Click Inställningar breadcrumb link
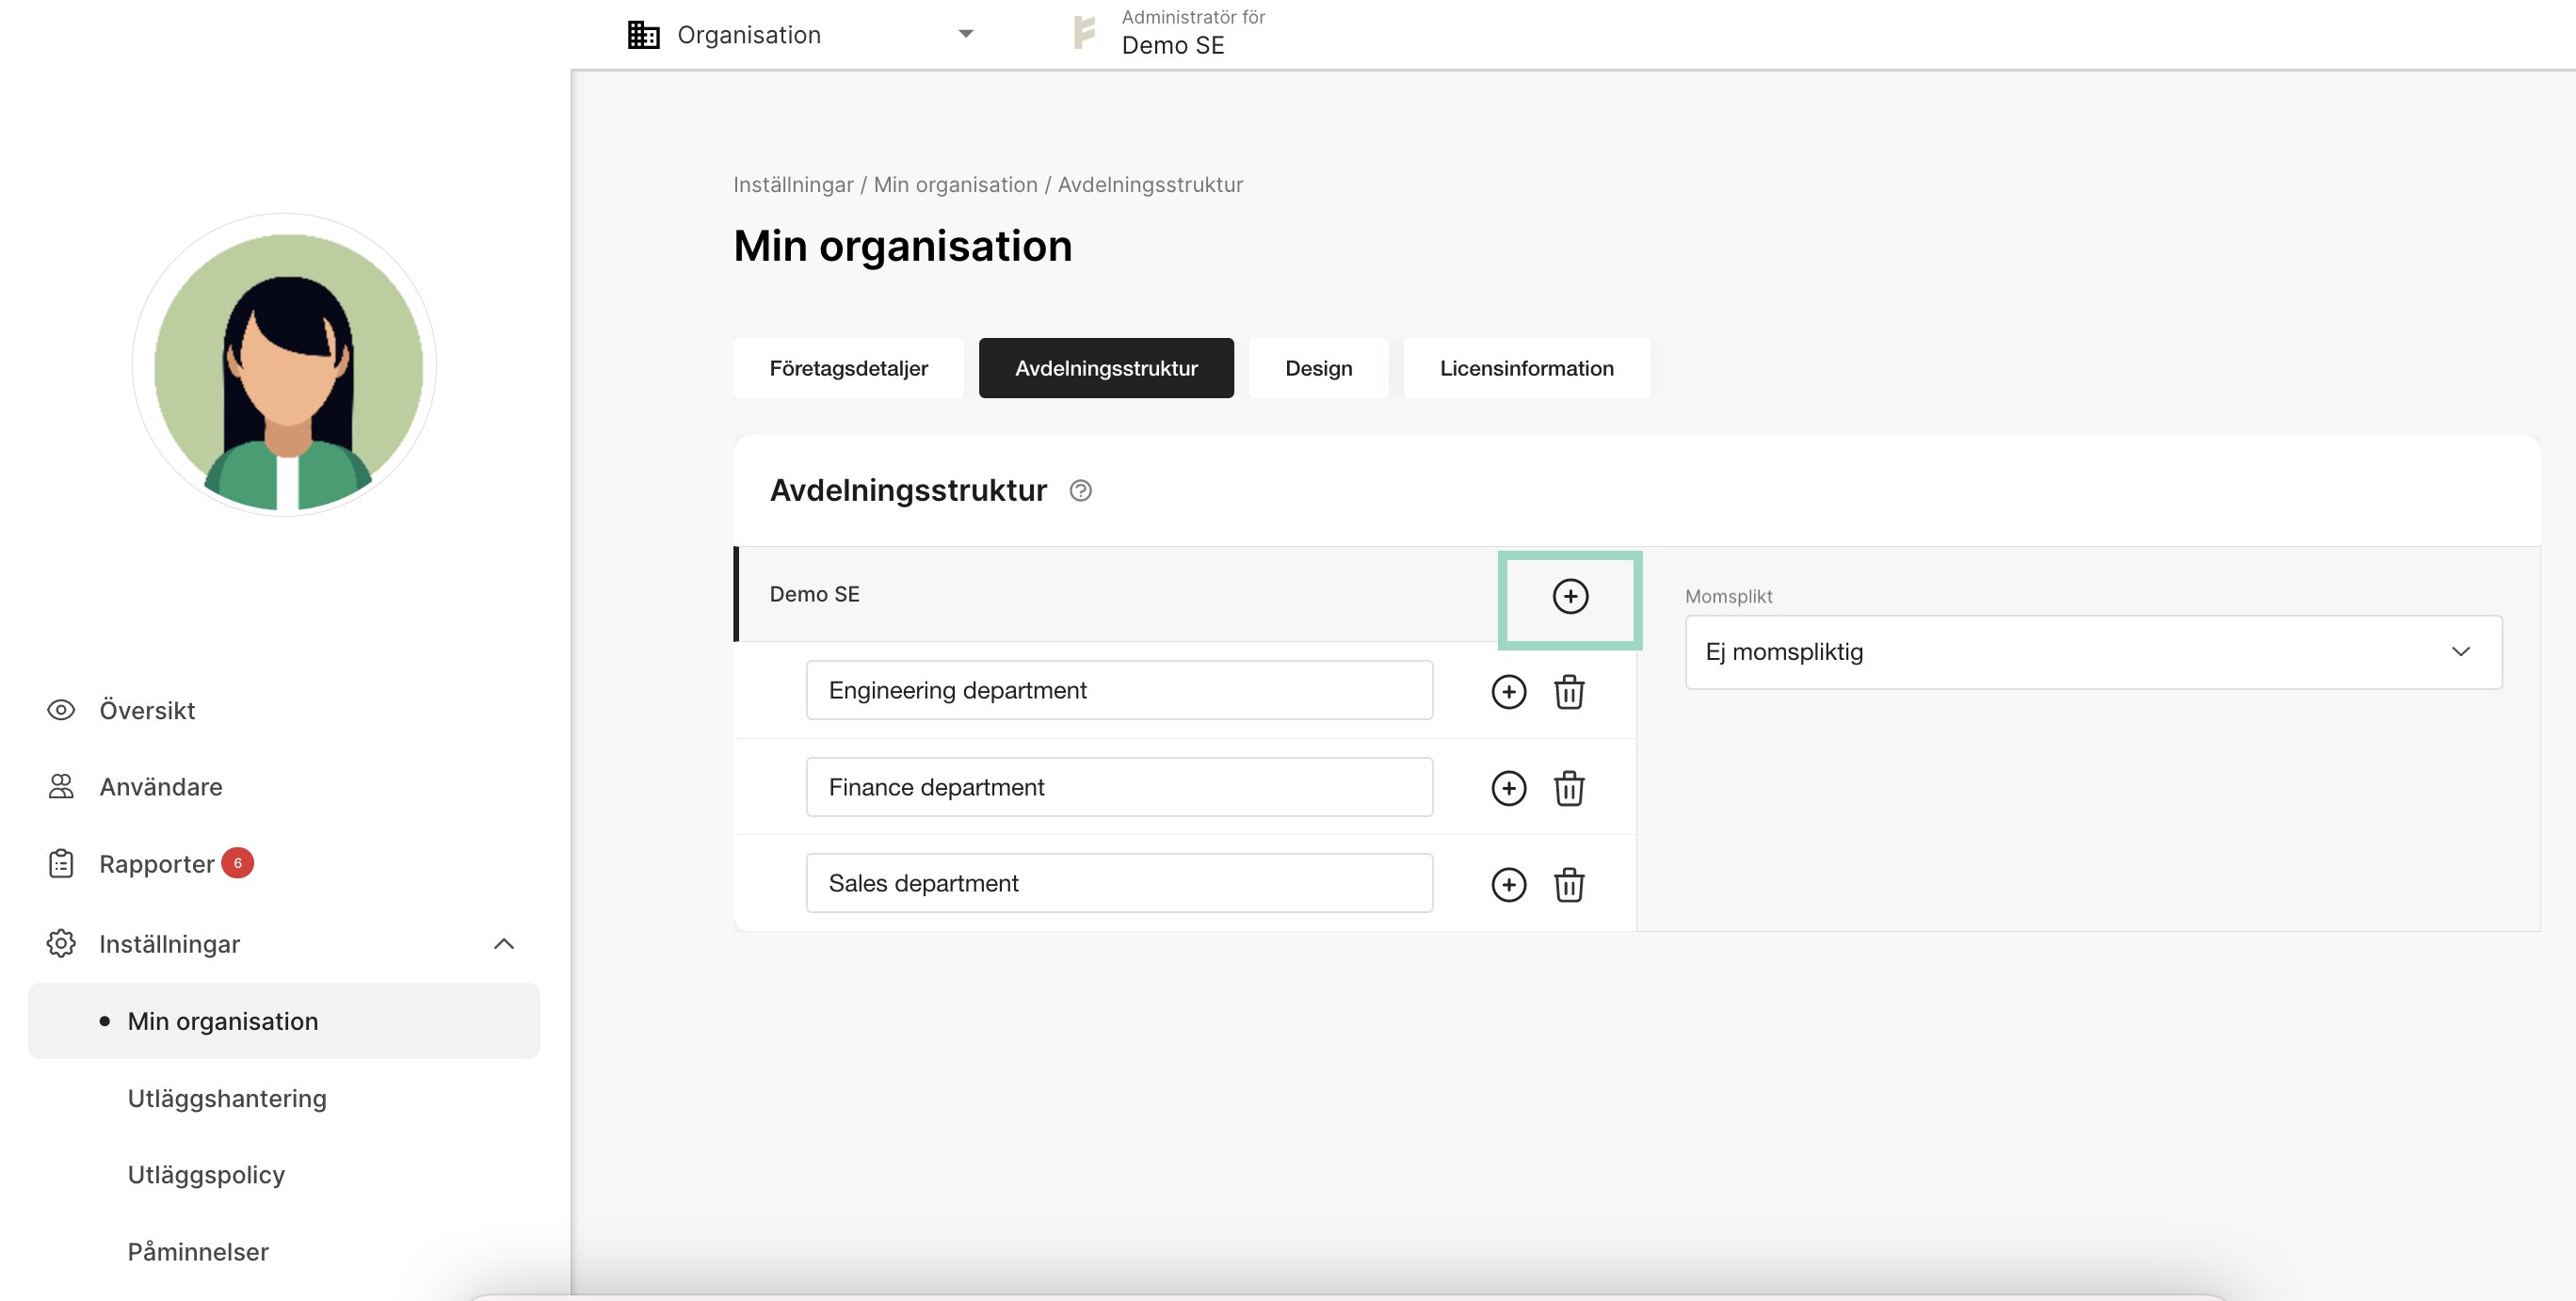2576x1301 pixels. click(x=793, y=185)
